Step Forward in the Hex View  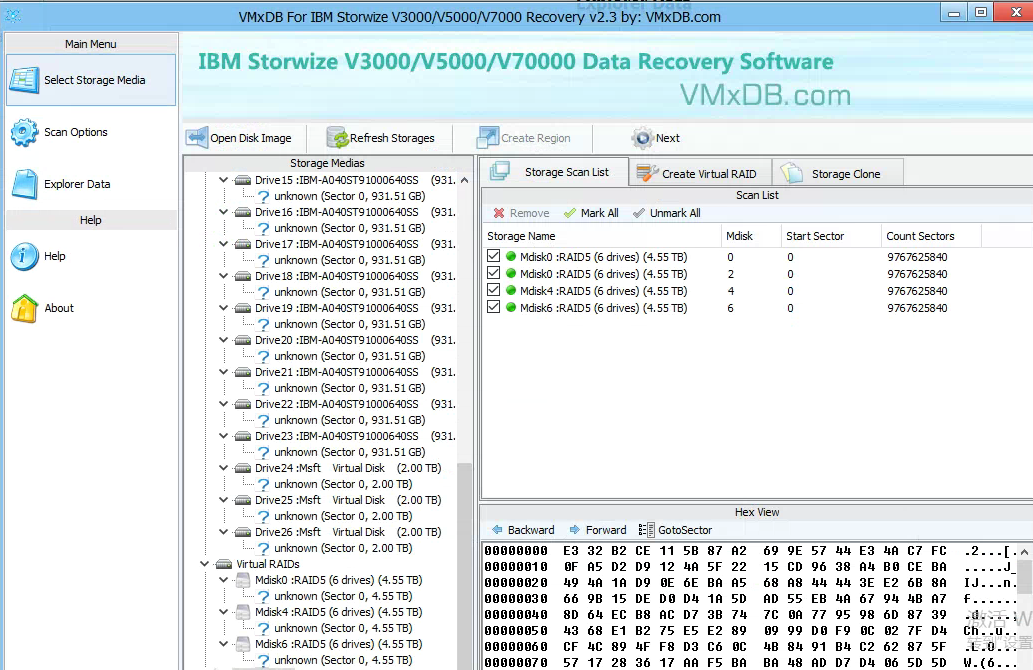coord(598,530)
